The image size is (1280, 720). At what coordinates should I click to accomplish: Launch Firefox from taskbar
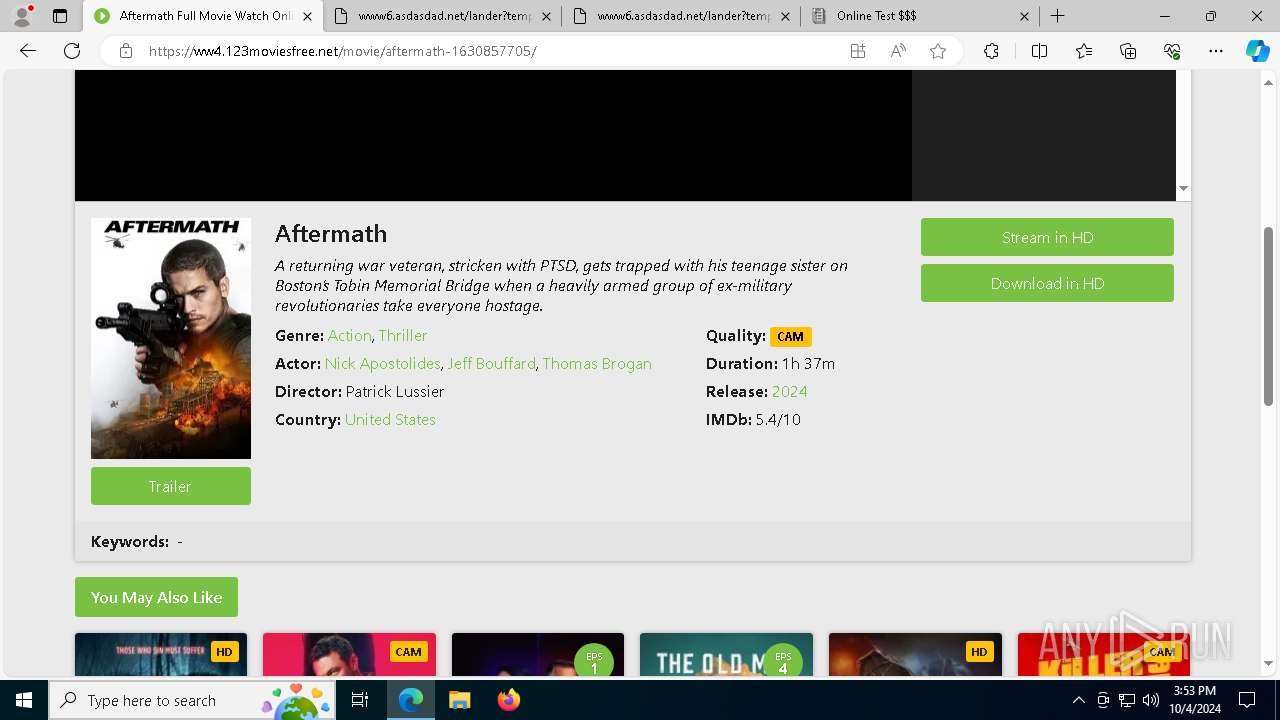pos(509,700)
